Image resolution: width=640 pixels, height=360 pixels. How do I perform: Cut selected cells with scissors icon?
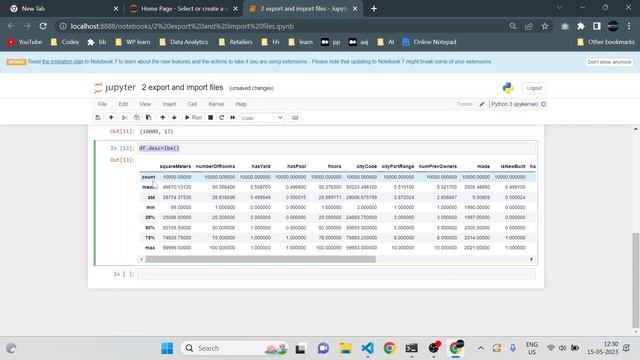coord(124,118)
